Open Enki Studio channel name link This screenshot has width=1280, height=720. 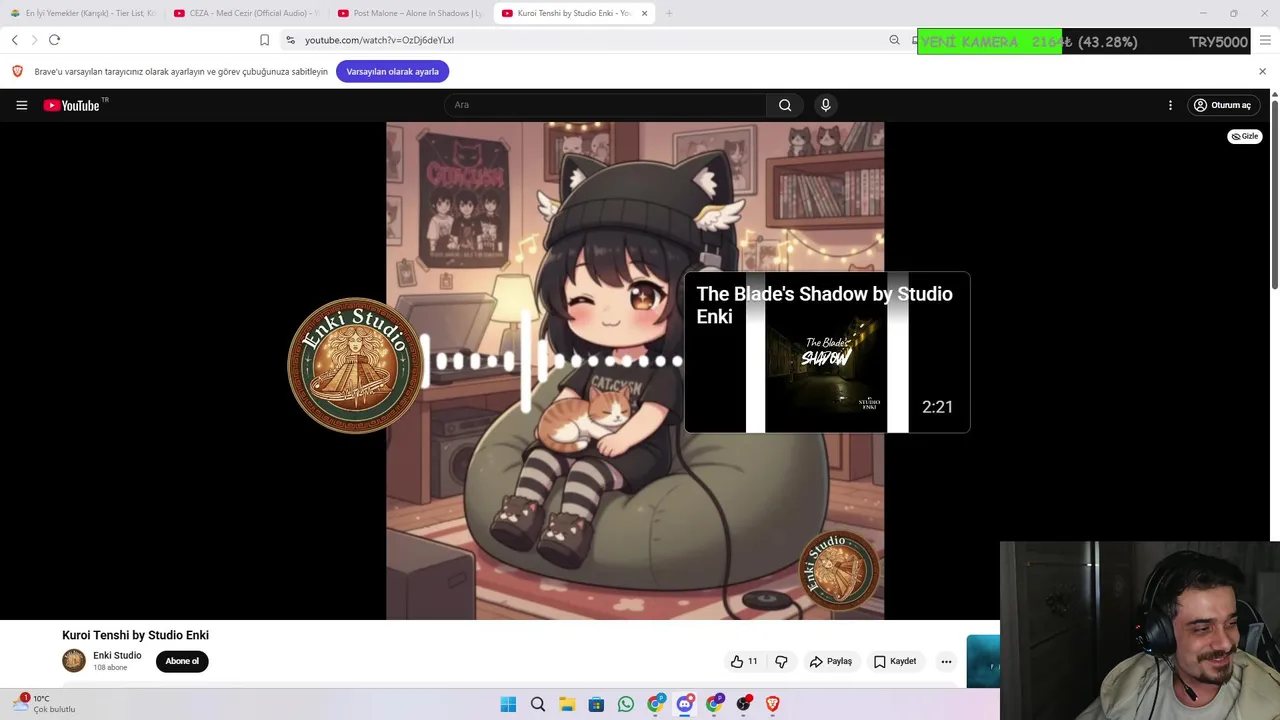(117, 655)
